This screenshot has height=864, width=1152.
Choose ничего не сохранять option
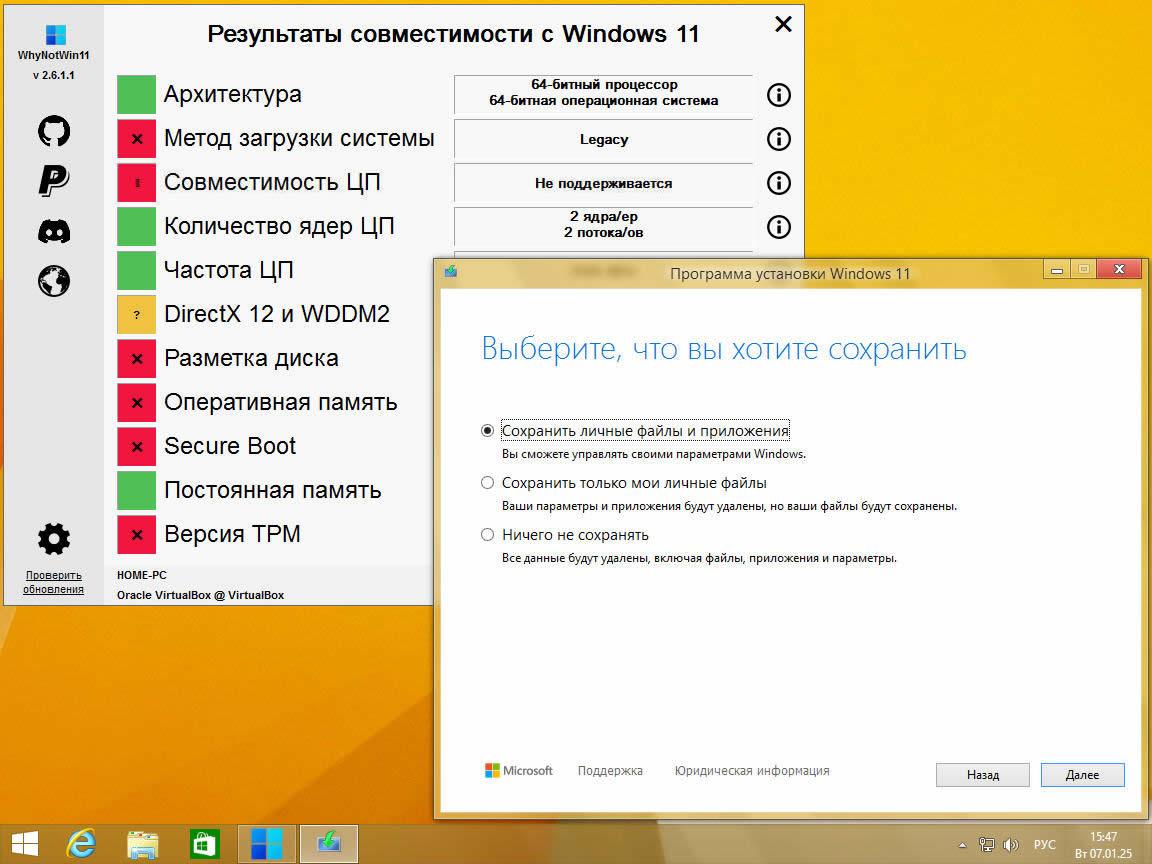487,535
